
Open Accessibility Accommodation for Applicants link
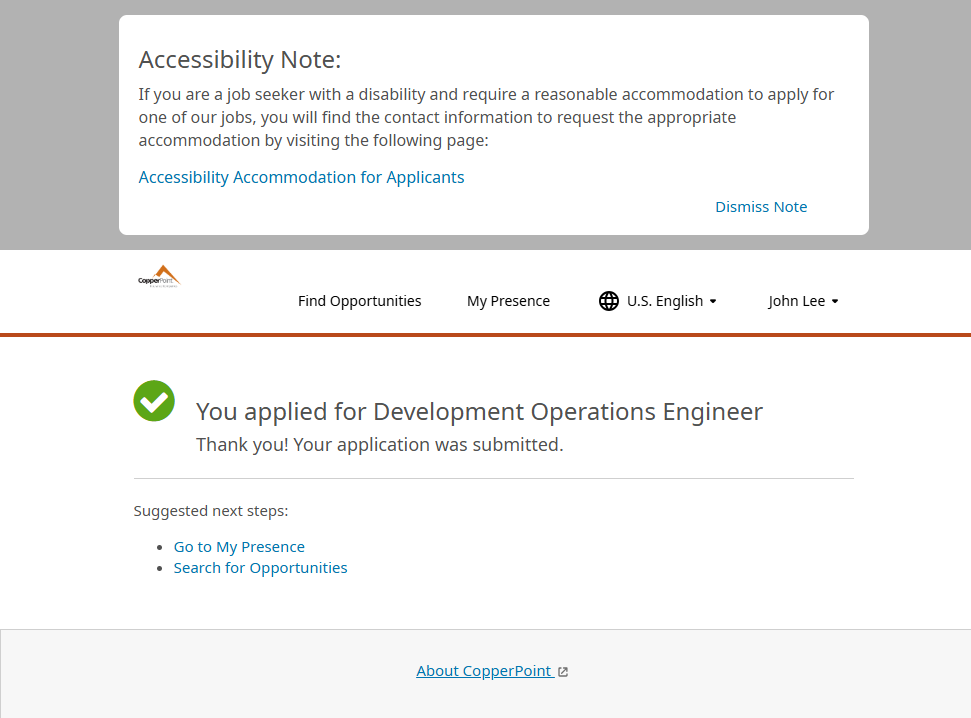tap(301, 177)
